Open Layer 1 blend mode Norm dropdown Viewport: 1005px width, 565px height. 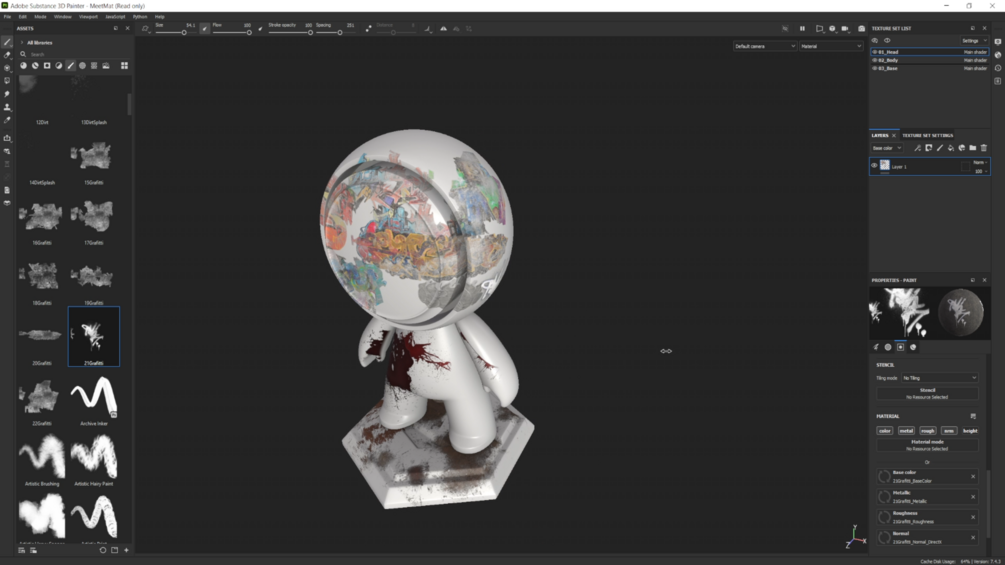[980, 163]
